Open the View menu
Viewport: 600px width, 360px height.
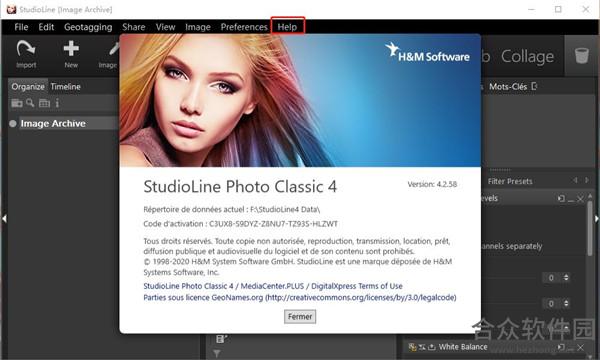point(165,27)
